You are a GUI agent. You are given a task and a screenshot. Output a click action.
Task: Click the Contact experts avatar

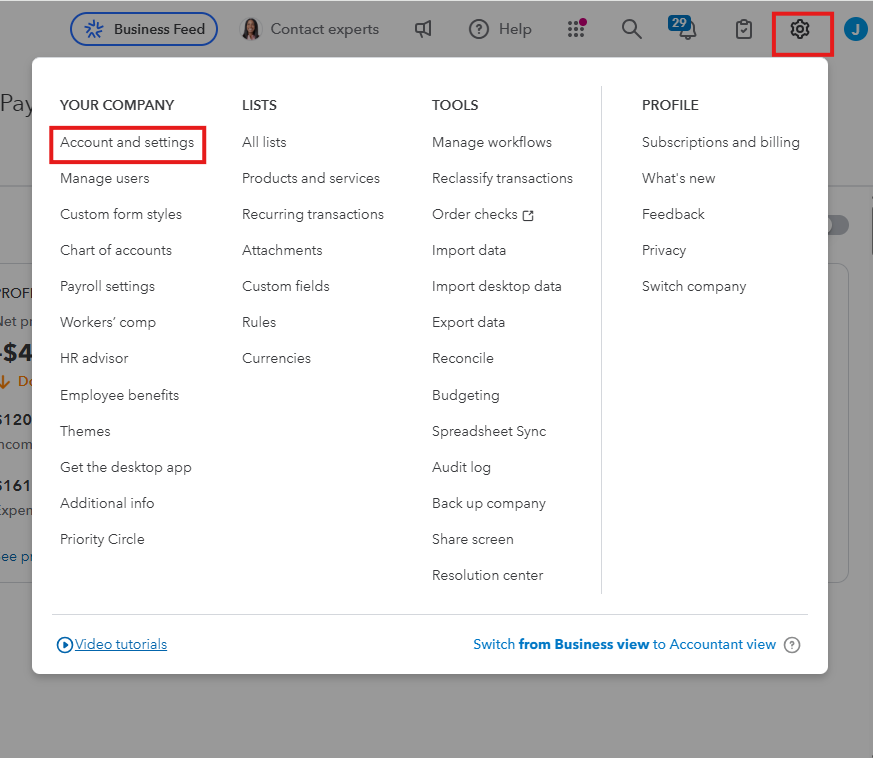(x=251, y=29)
